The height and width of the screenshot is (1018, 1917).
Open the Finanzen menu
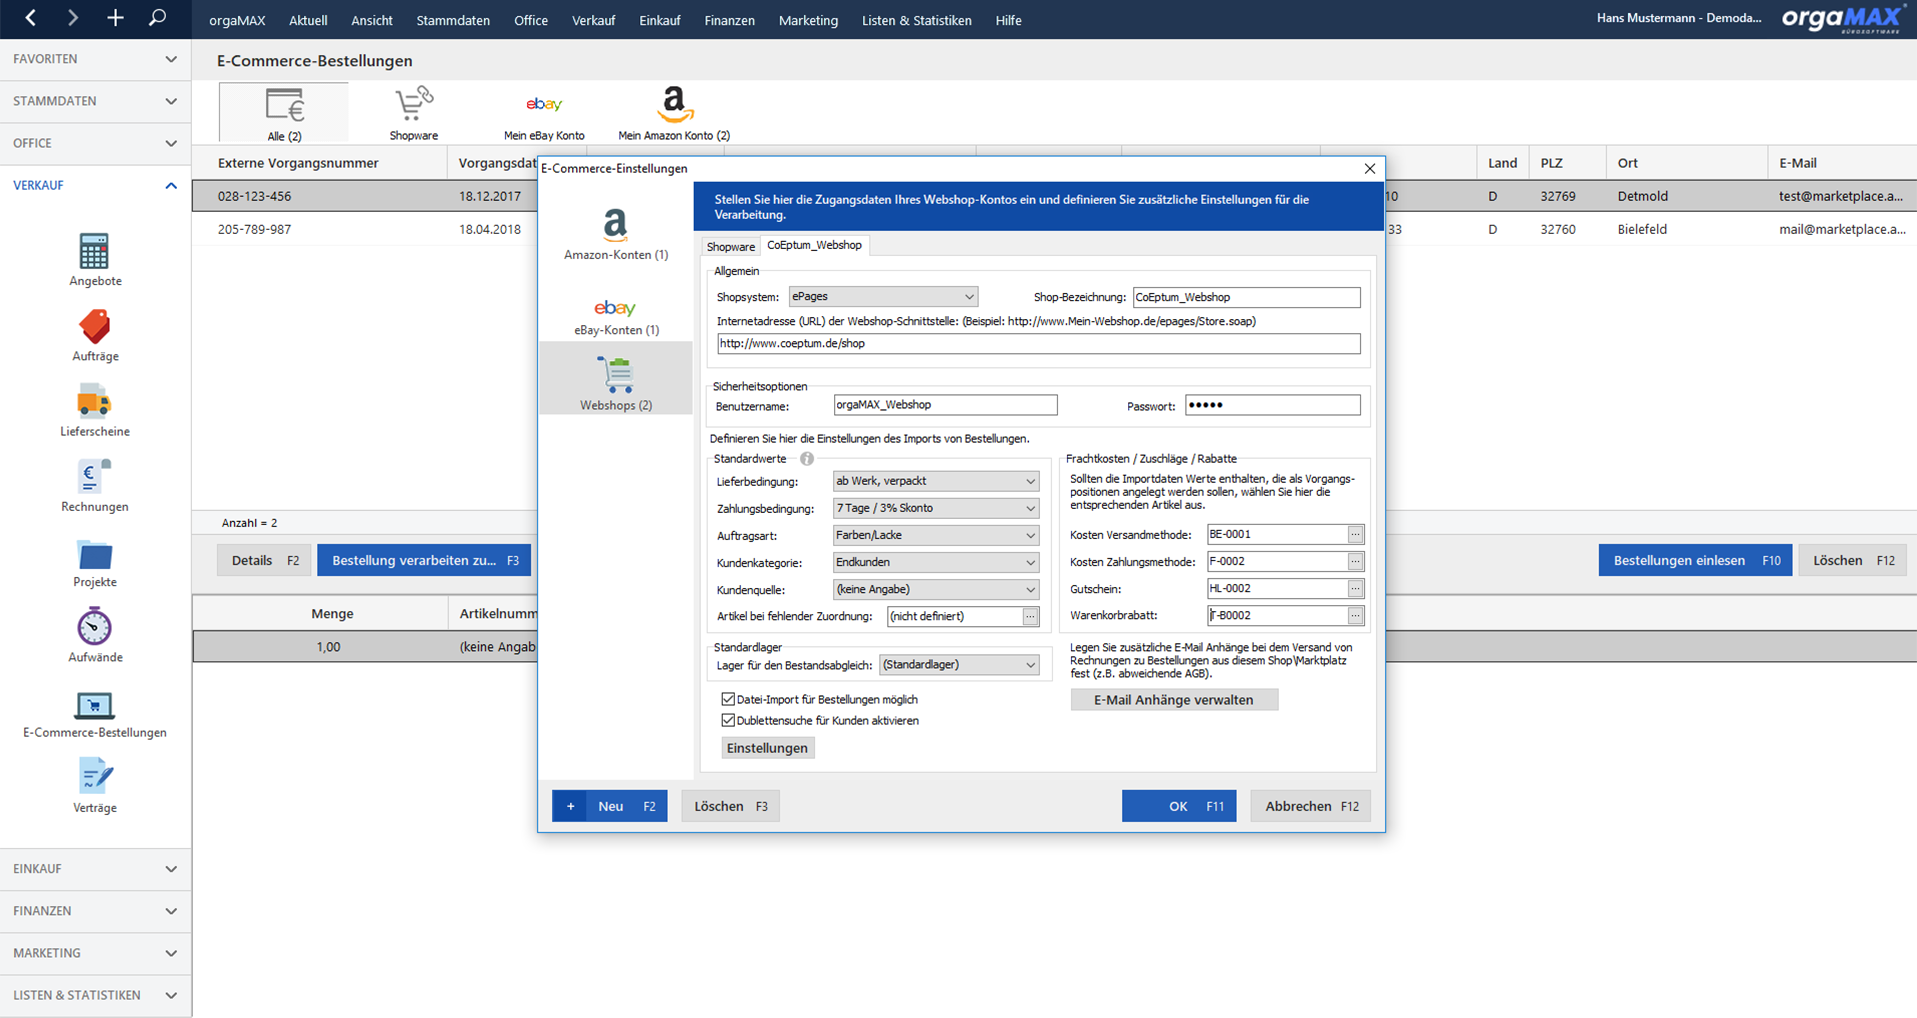(729, 20)
